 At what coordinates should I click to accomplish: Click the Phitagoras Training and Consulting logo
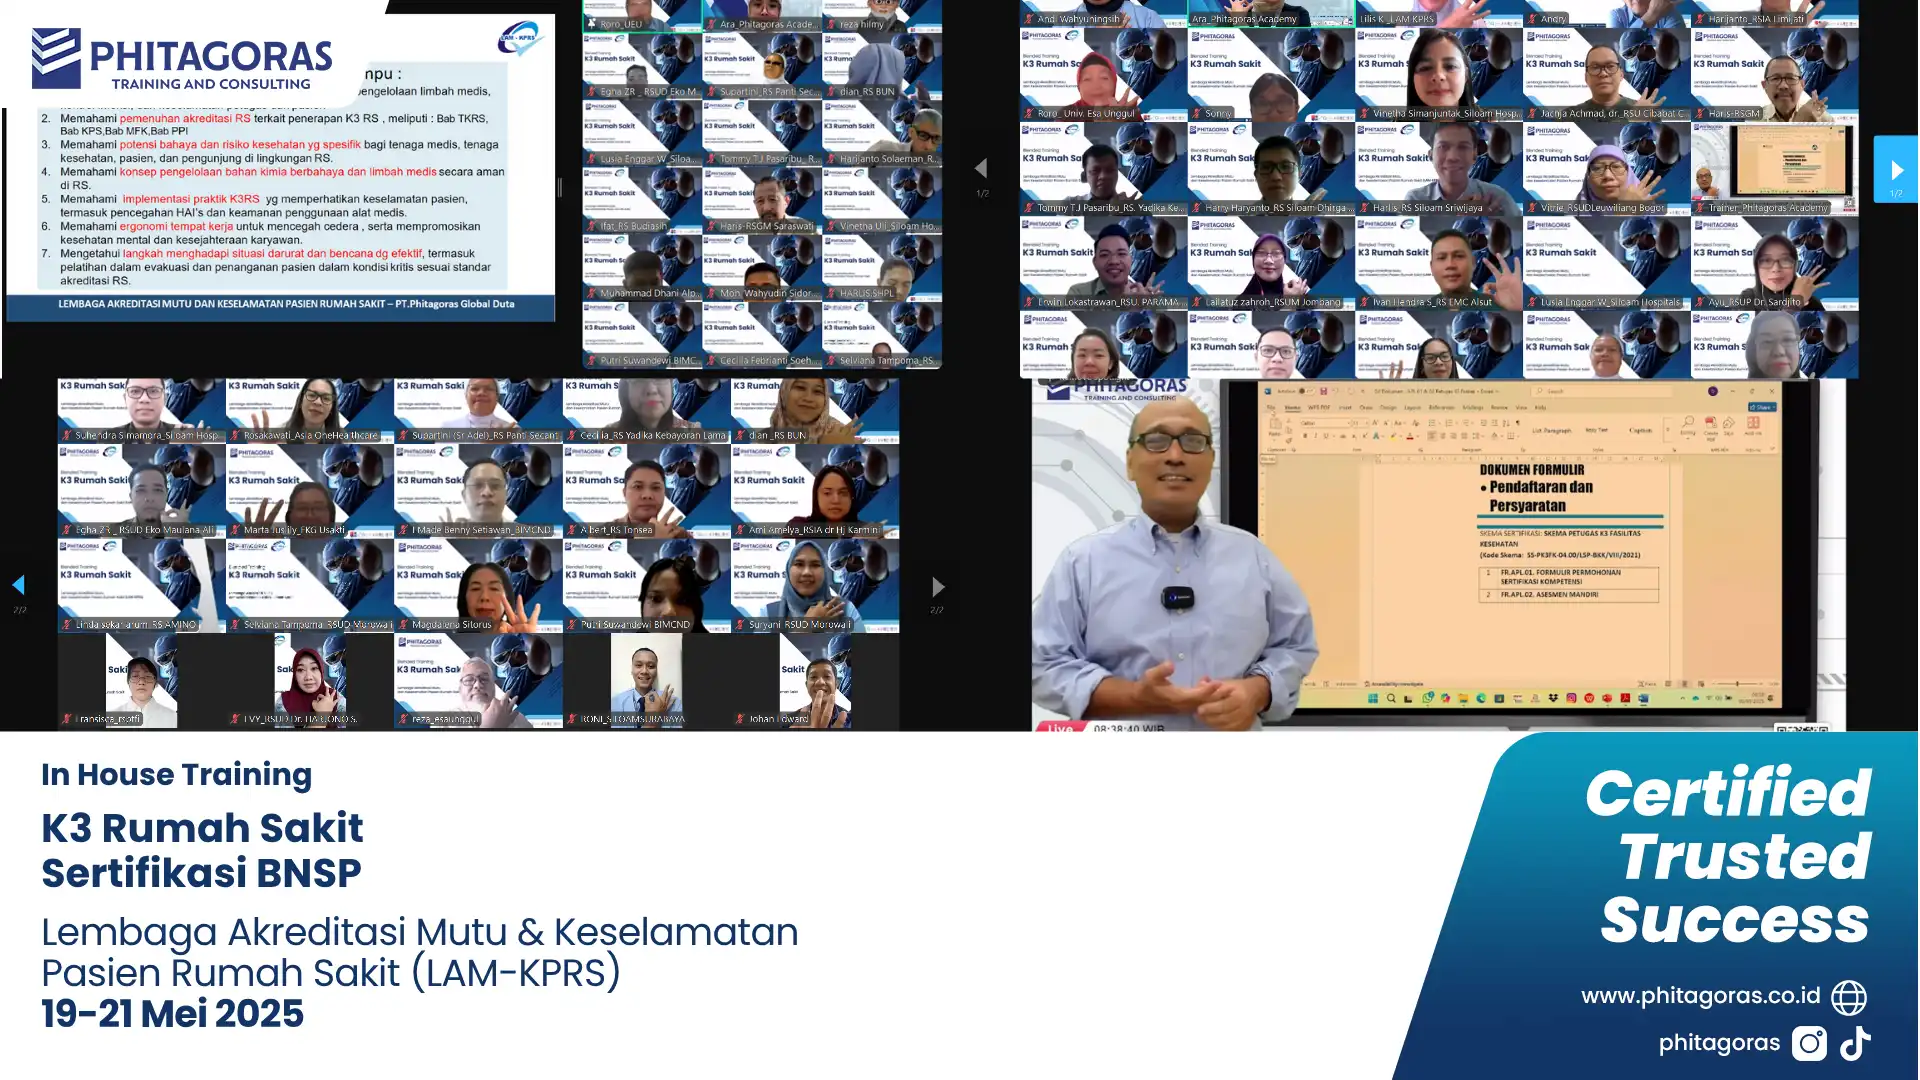point(182,59)
